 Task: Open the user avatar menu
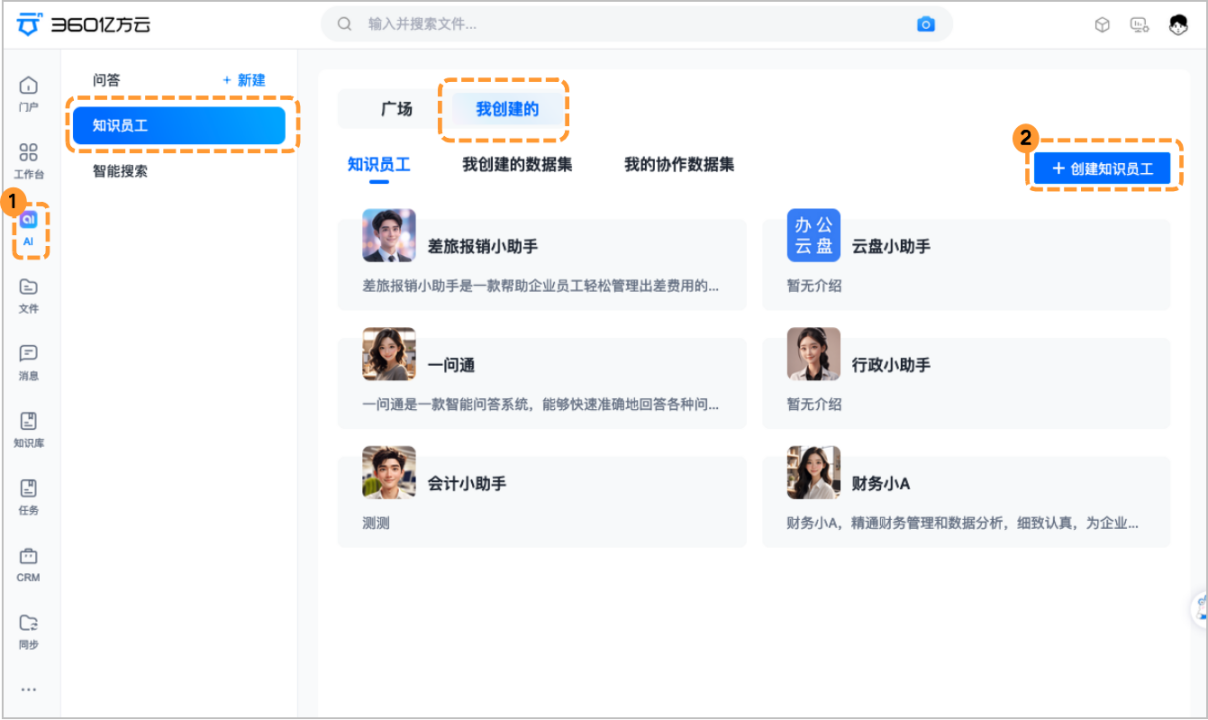[x=1178, y=25]
